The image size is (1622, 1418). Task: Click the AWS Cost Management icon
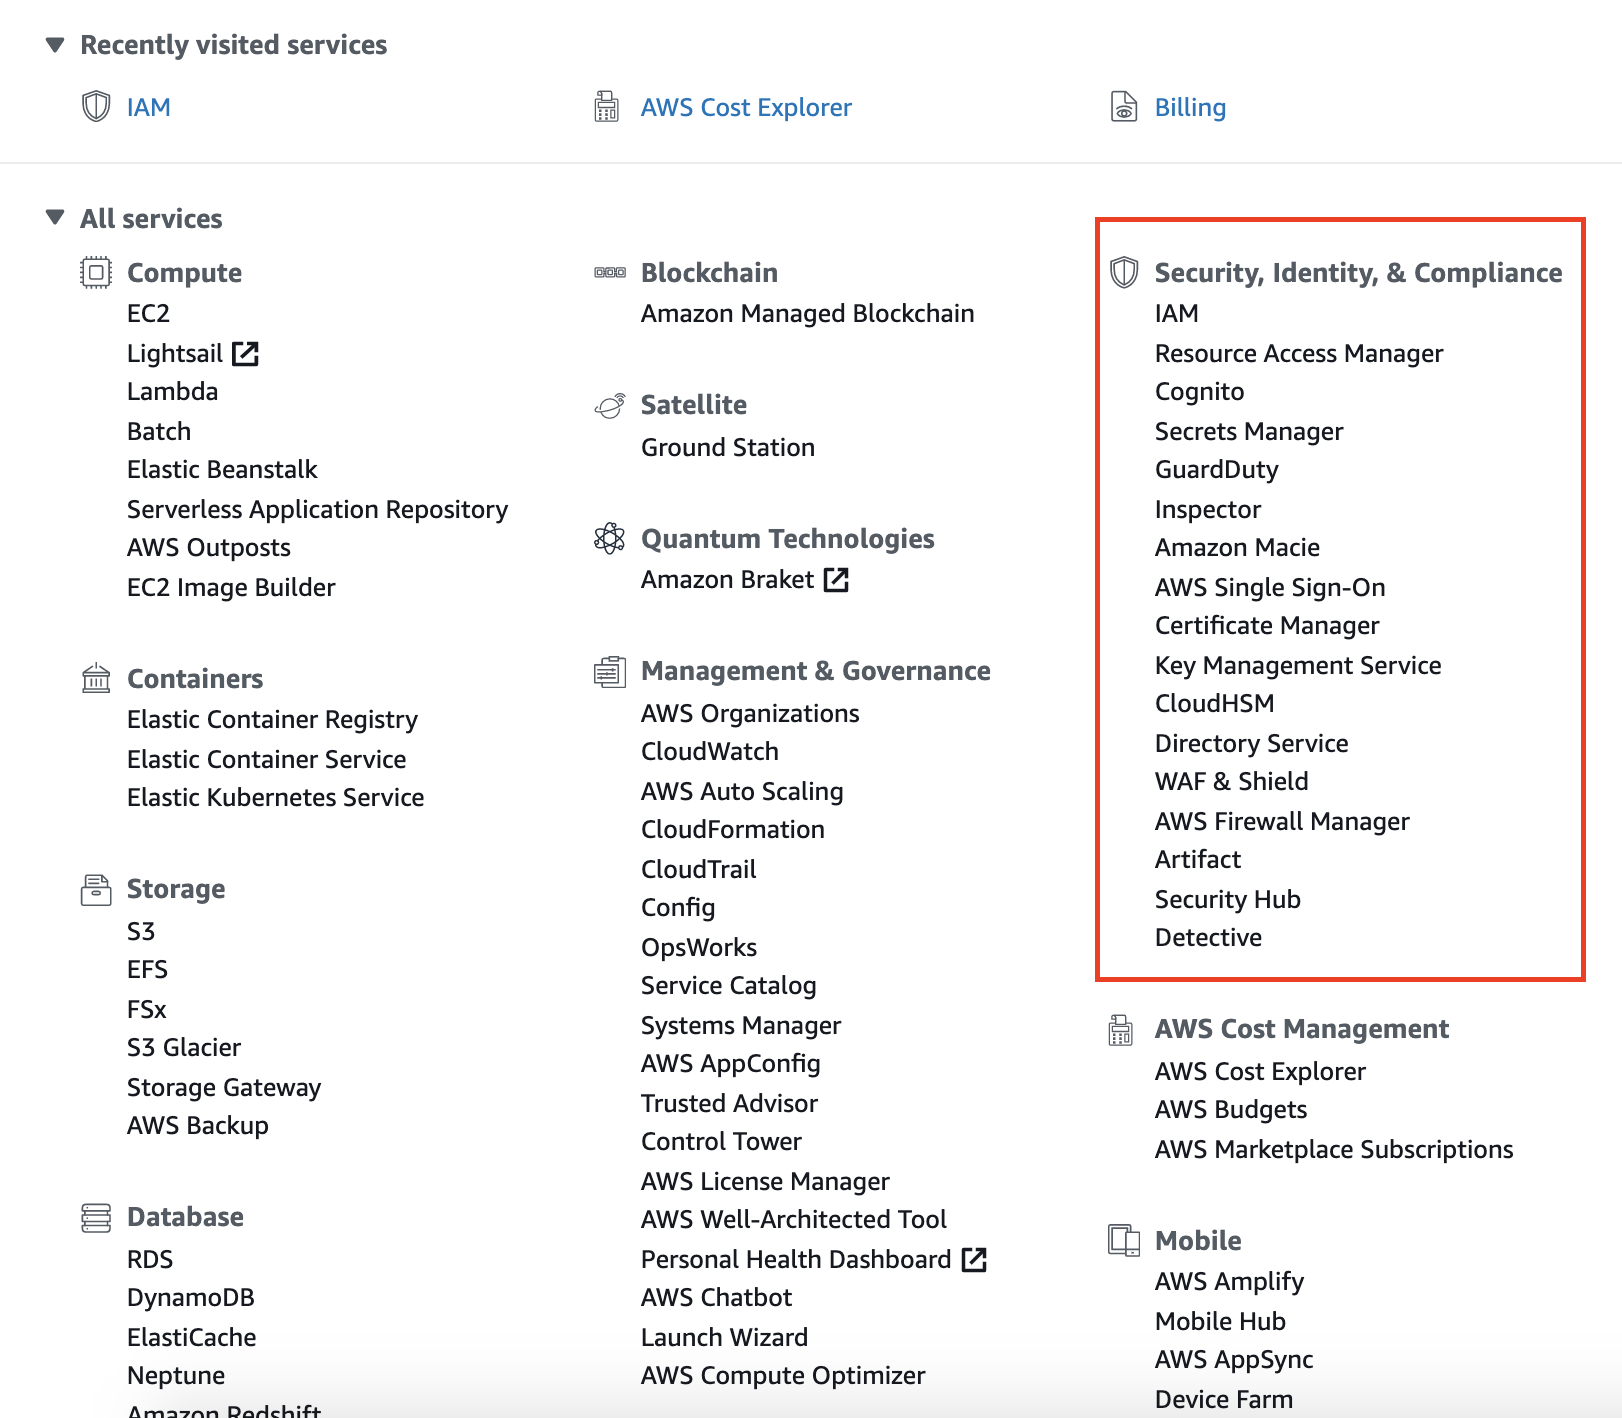[x=1121, y=1029]
